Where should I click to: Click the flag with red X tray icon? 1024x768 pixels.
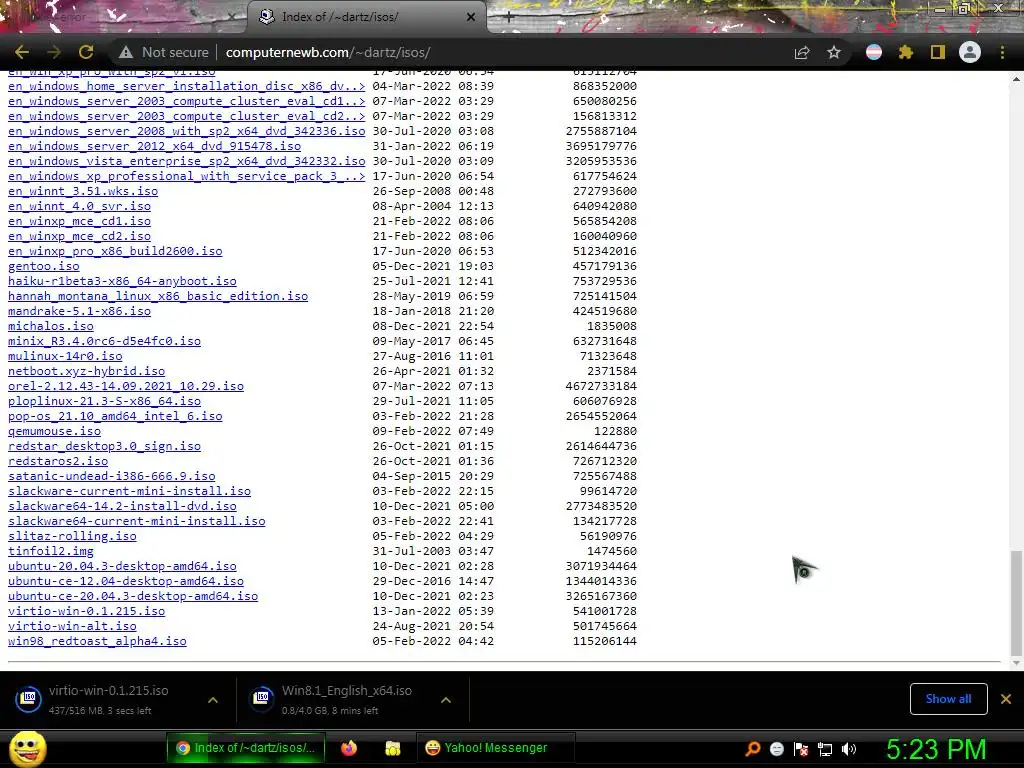coord(801,748)
